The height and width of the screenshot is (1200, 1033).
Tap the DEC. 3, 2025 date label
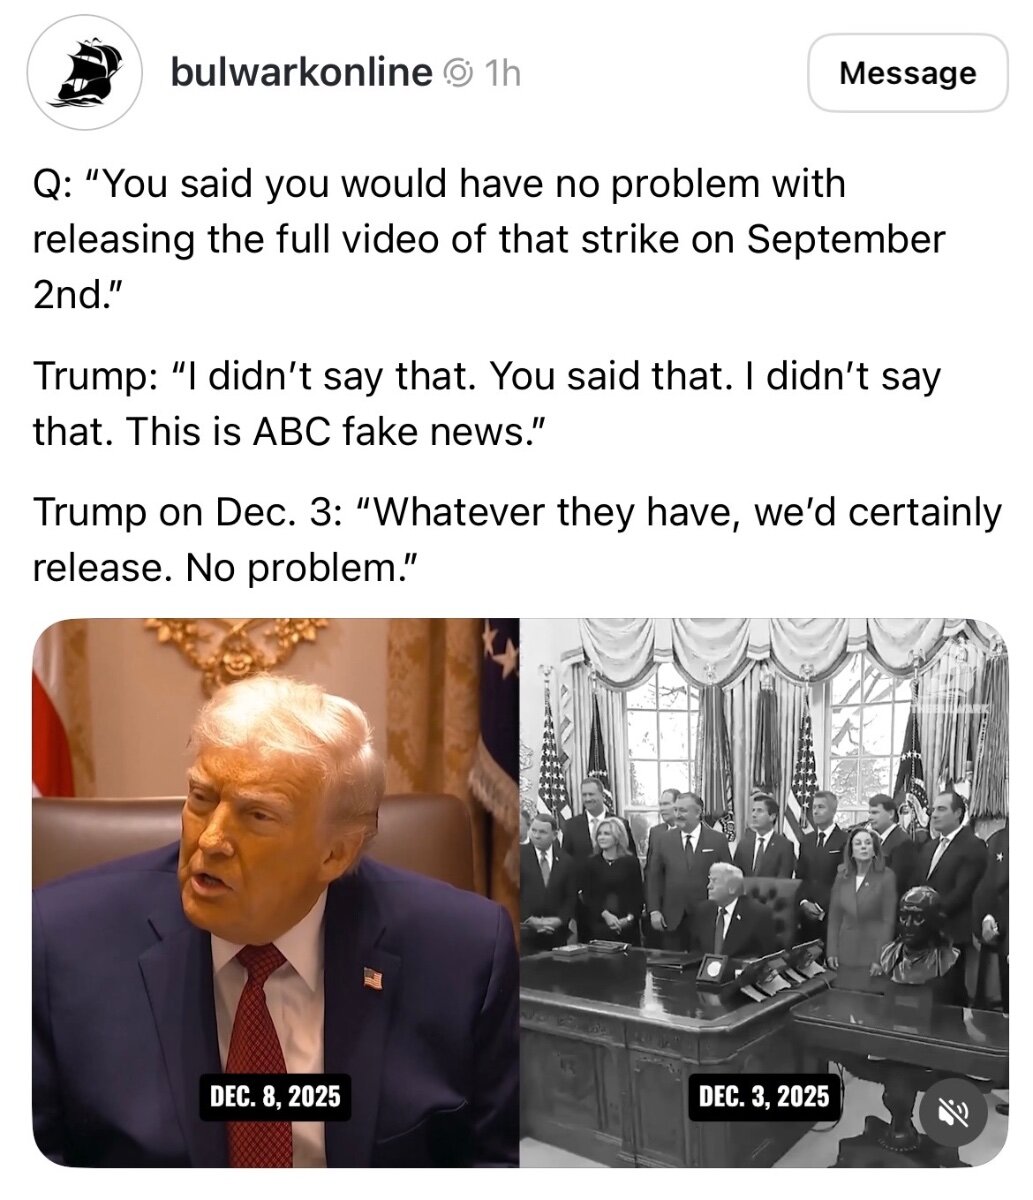[x=763, y=1096]
